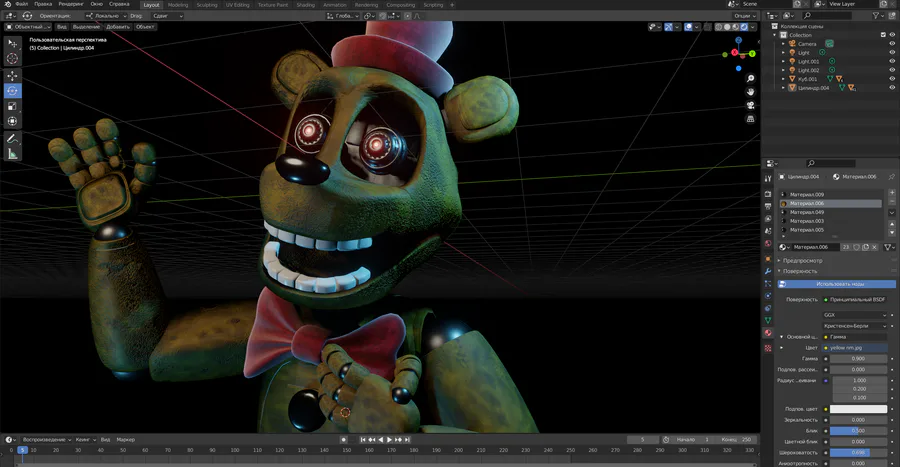Click the yellow nm.jpg color texture field

pyautogui.click(x=855, y=348)
